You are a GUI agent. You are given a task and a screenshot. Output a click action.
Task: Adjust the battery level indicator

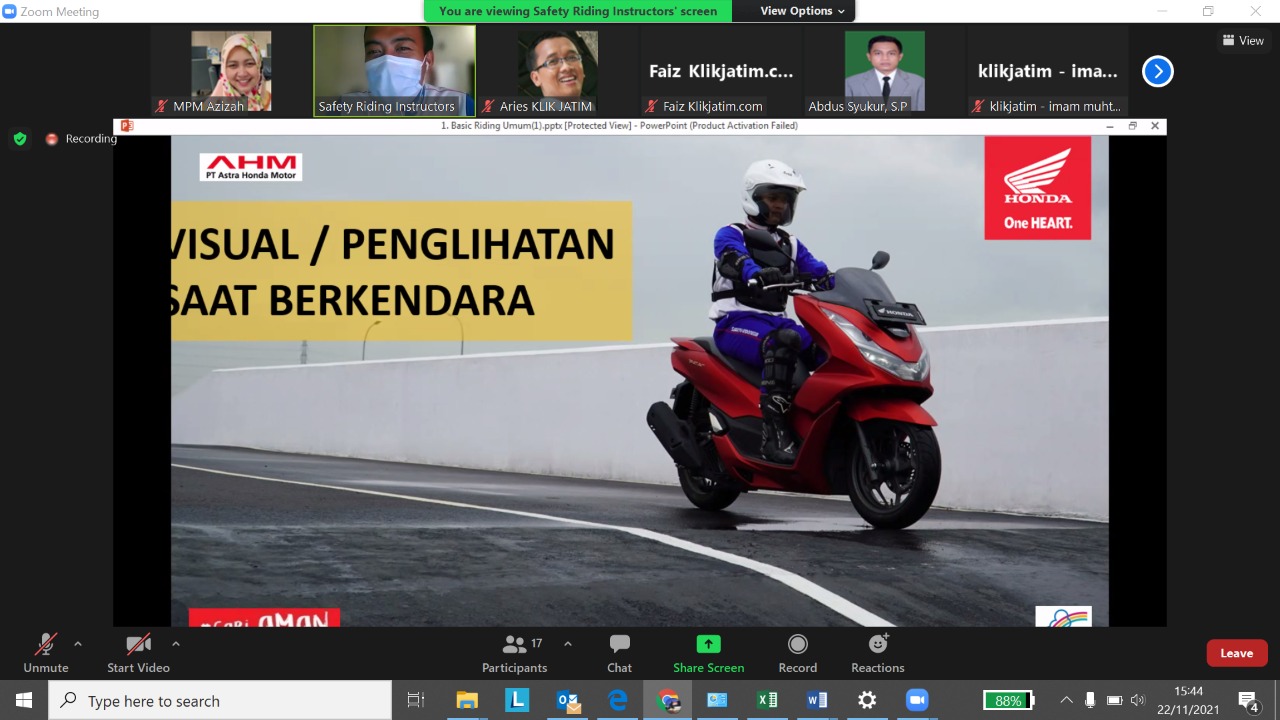(1009, 700)
